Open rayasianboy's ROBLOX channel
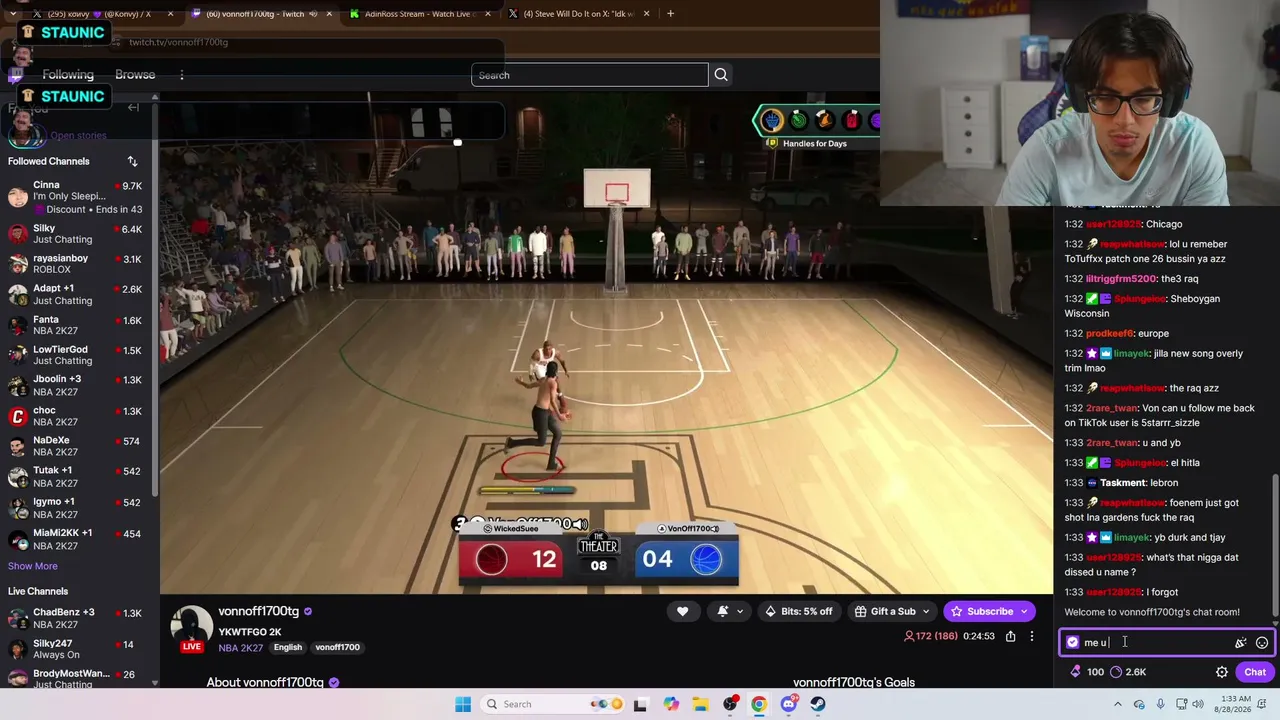 (78, 264)
